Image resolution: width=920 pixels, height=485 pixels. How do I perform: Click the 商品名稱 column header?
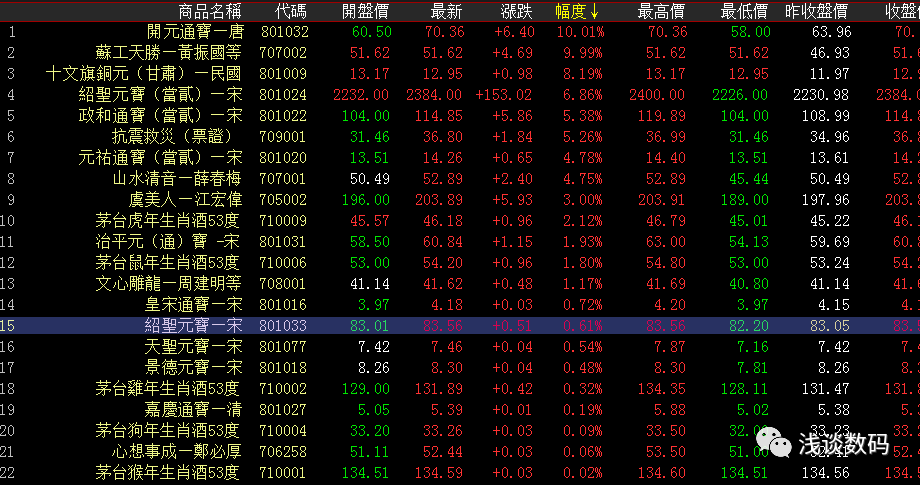[x=209, y=11]
